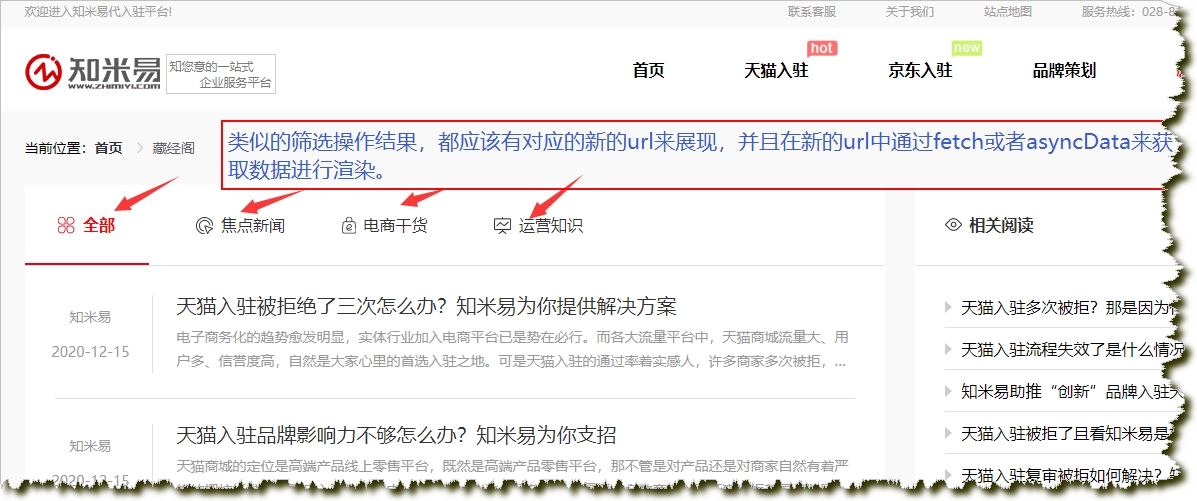This screenshot has height=501, width=1197.
Task: Click 首页 in the breadcrumb path
Action: pos(108,148)
